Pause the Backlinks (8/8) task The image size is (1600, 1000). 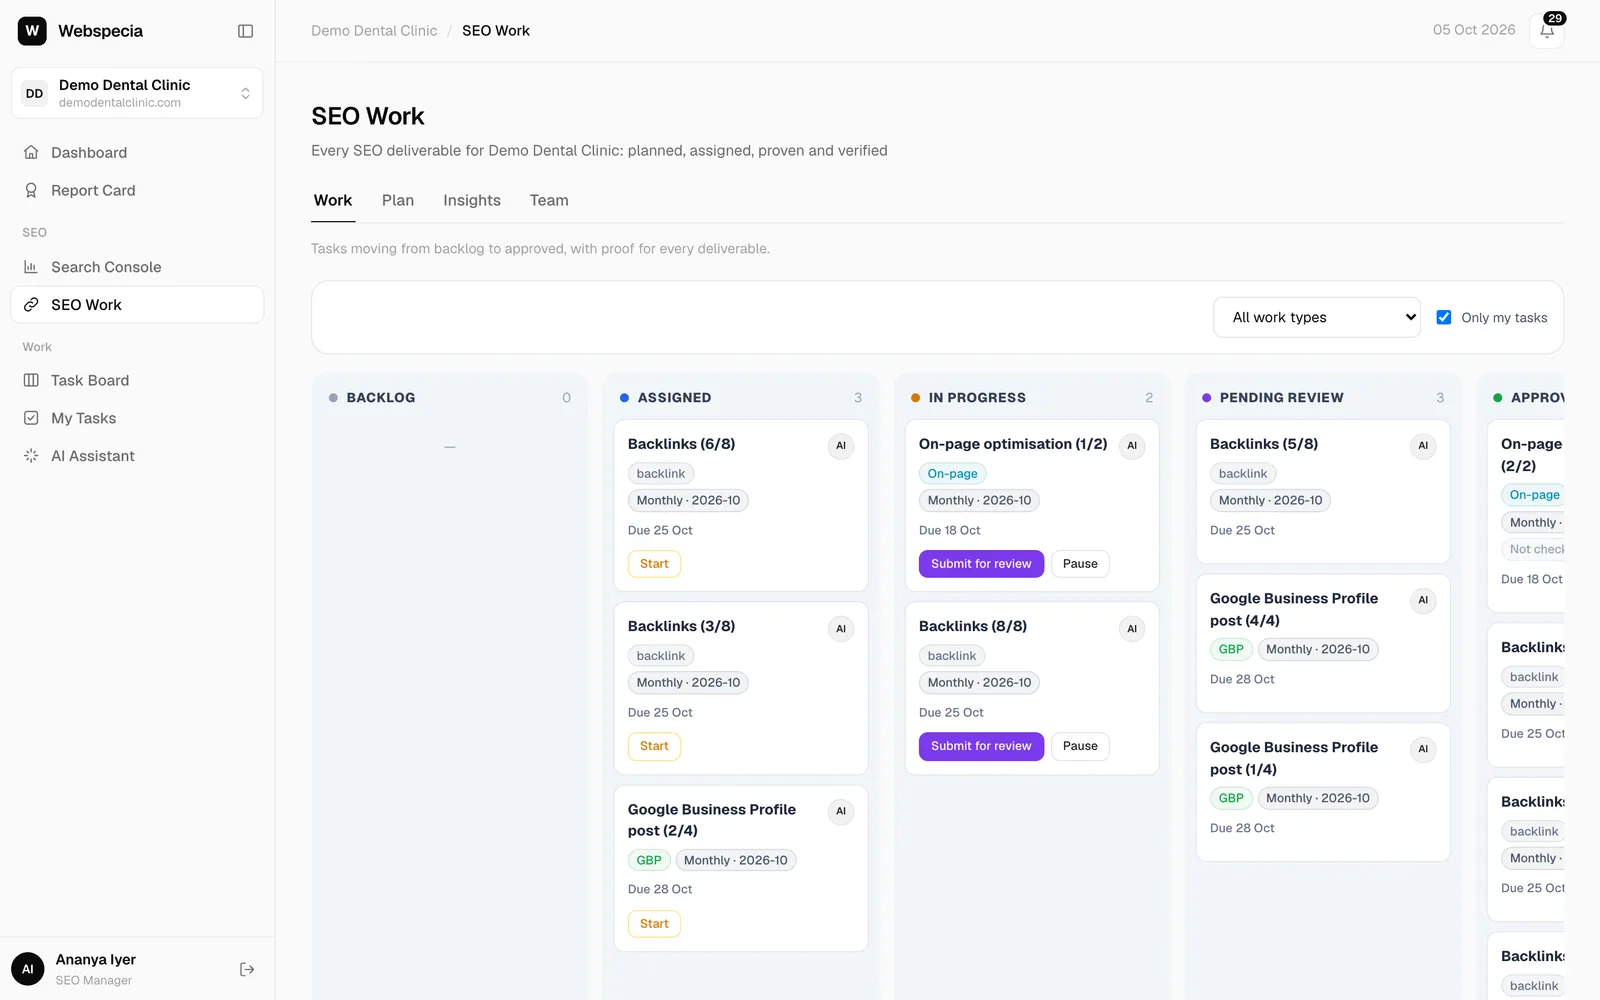tap(1080, 746)
